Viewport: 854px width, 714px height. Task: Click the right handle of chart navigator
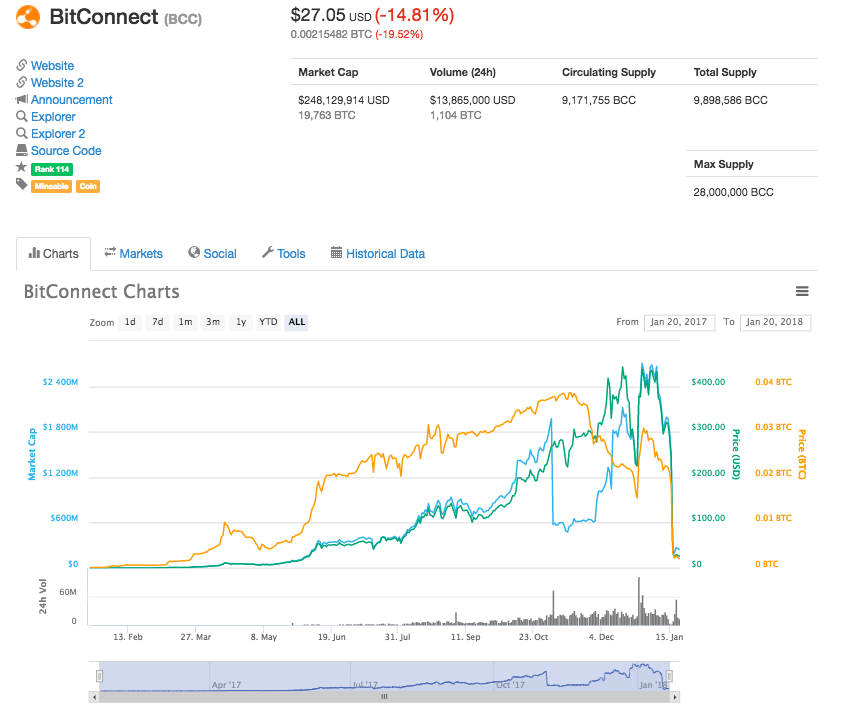click(x=669, y=676)
